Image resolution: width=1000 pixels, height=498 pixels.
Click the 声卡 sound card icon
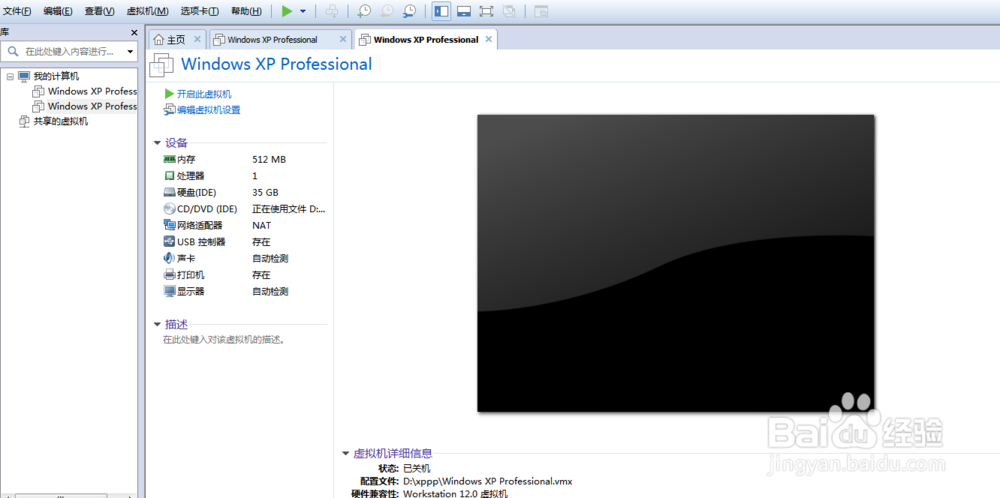(169, 258)
